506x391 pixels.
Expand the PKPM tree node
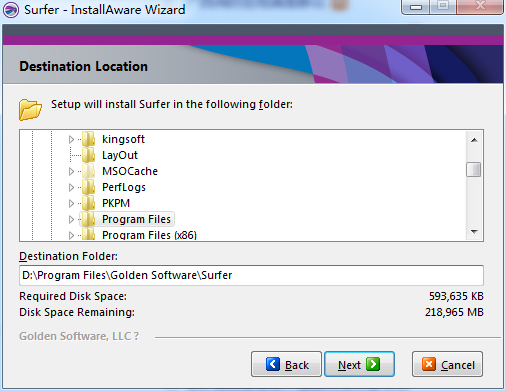click(x=71, y=203)
